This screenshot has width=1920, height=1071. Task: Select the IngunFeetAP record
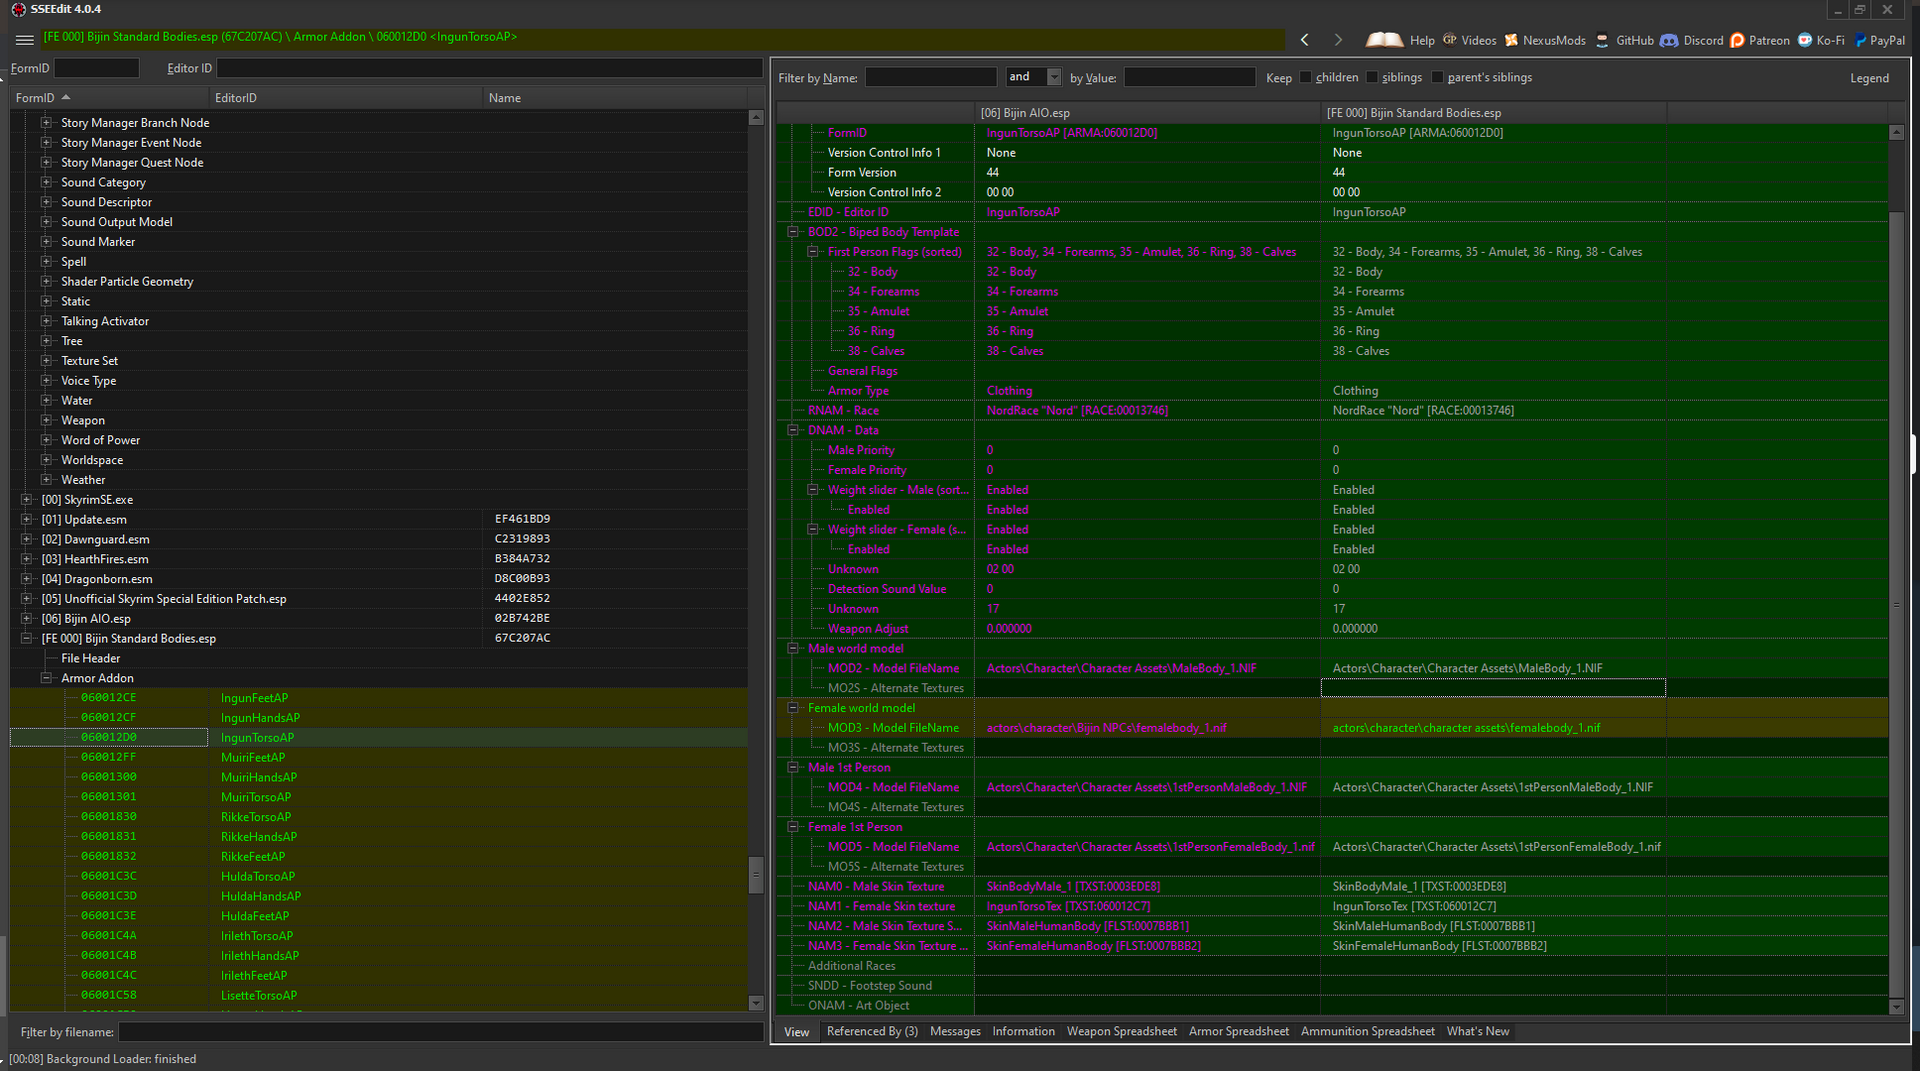(254, 698)
